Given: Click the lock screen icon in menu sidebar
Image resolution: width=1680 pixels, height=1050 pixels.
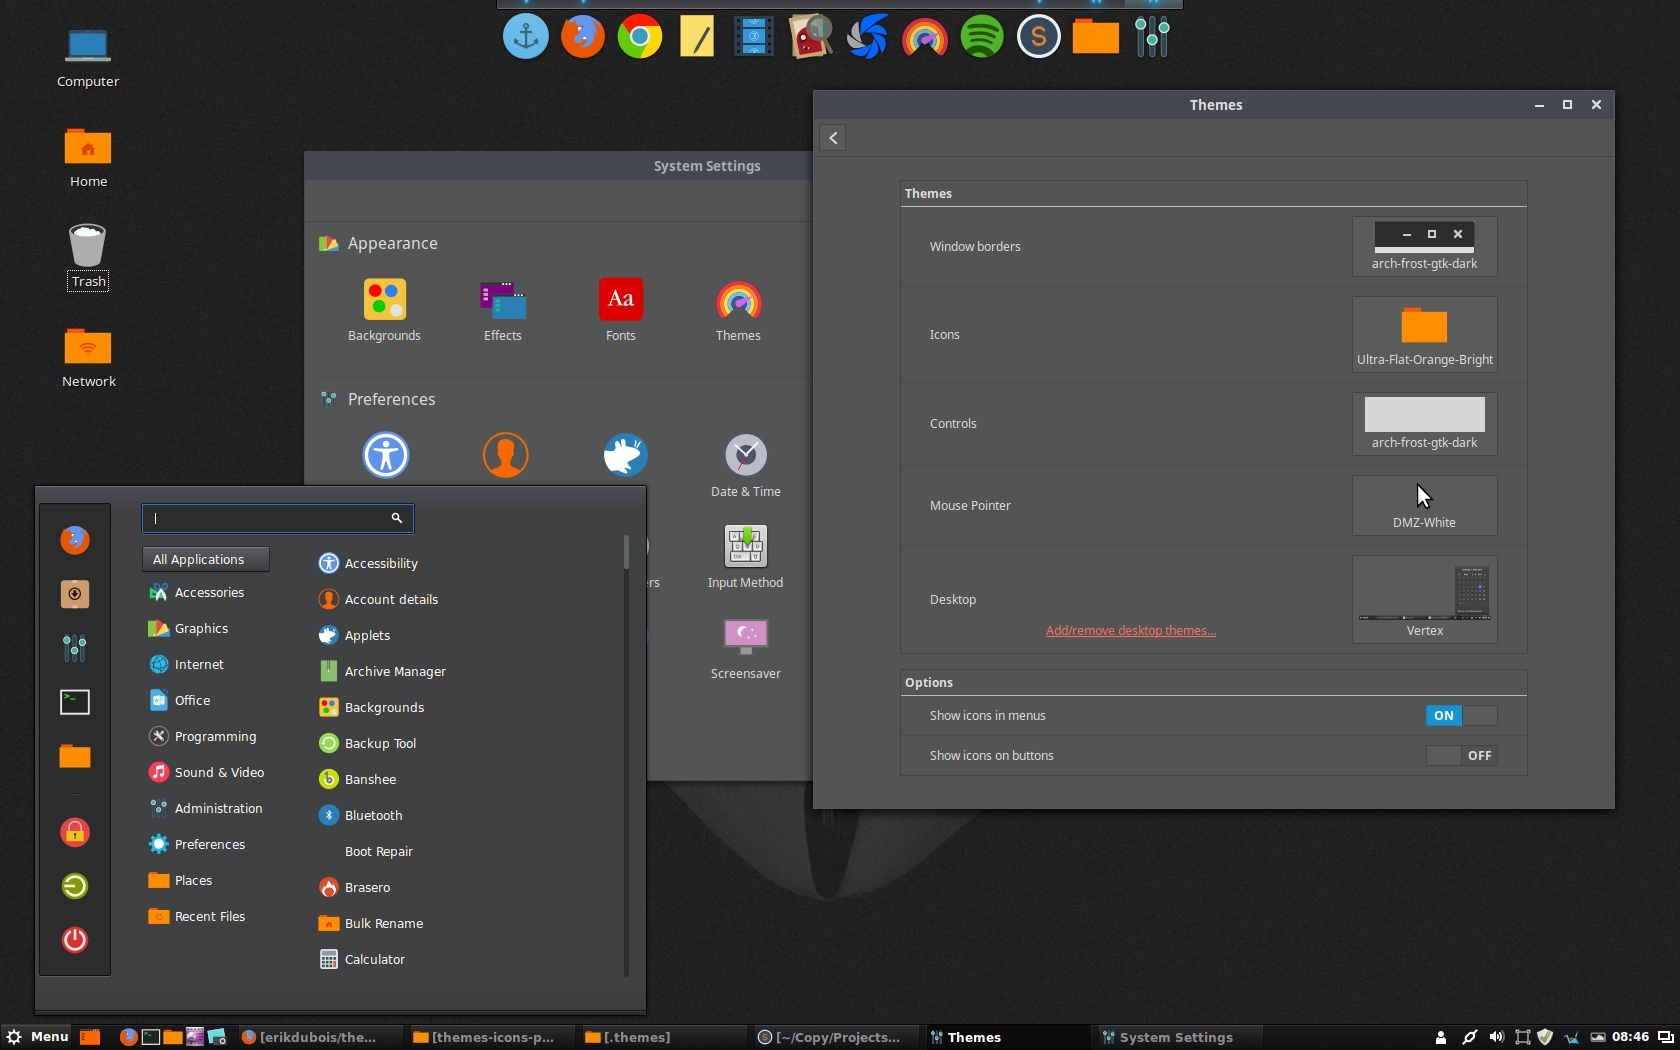Looking at the screenshot, I should tap(75, 832).
